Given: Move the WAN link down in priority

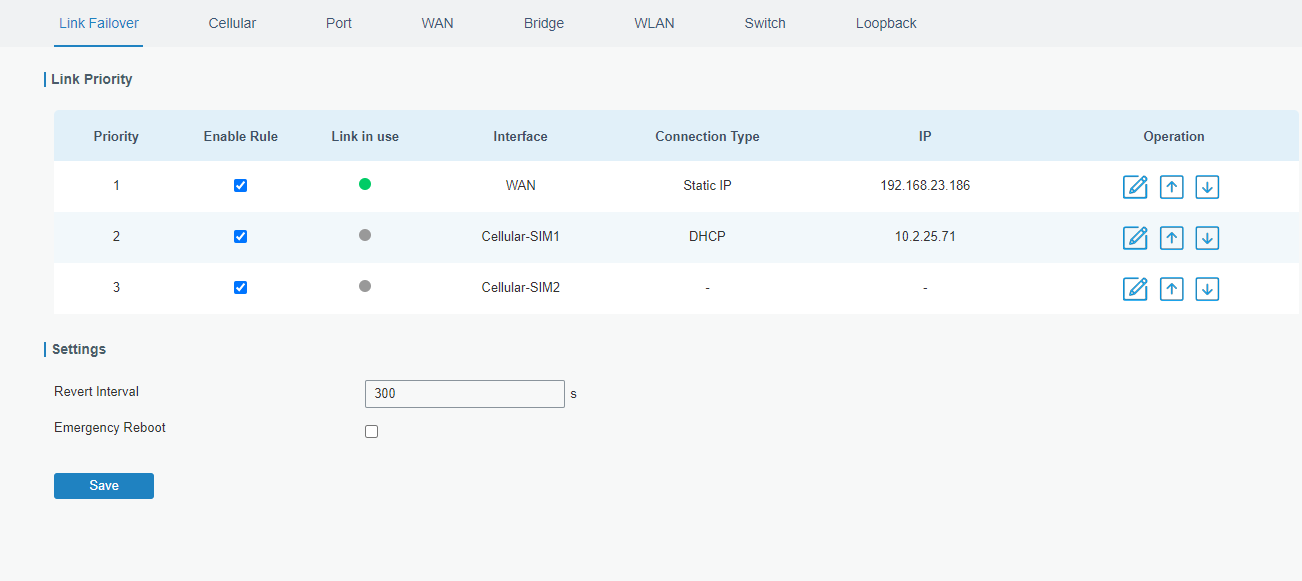Looking at the screenshot, I should pos(1207,187).
